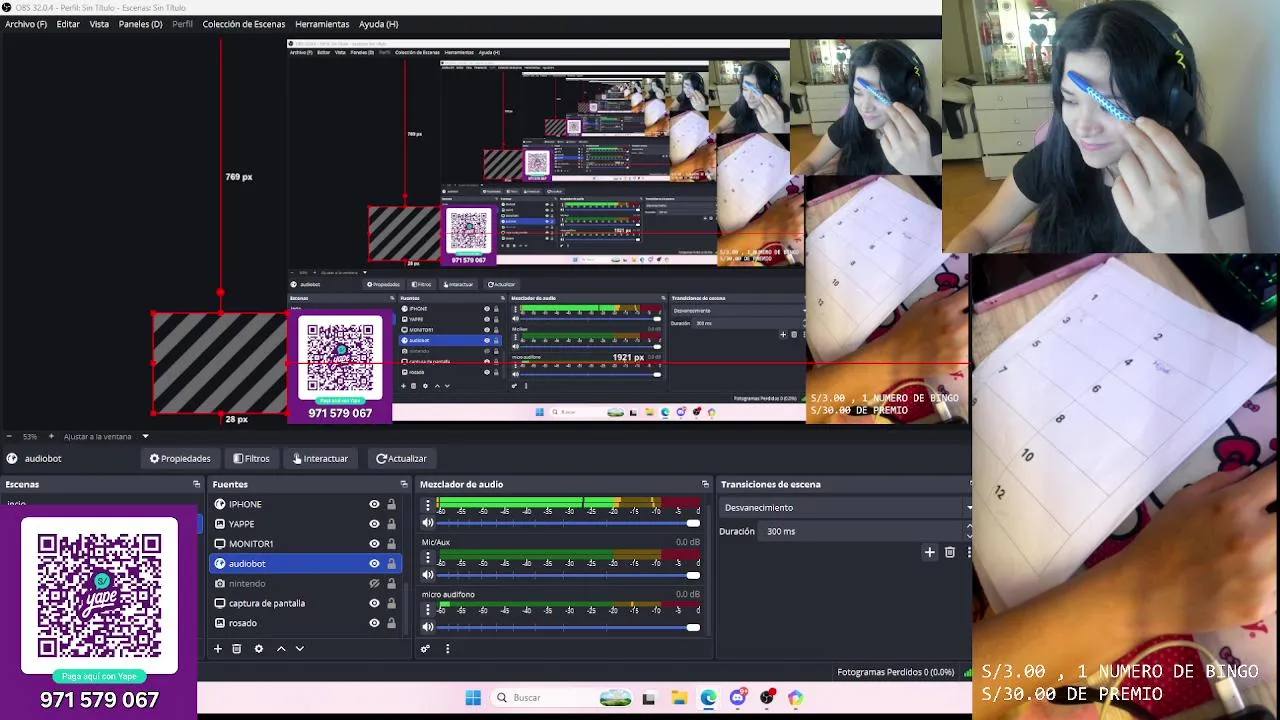Toggle lock on rosado source
The height and width of the screenshot is (720, 1280).
(x=391, y=623)
